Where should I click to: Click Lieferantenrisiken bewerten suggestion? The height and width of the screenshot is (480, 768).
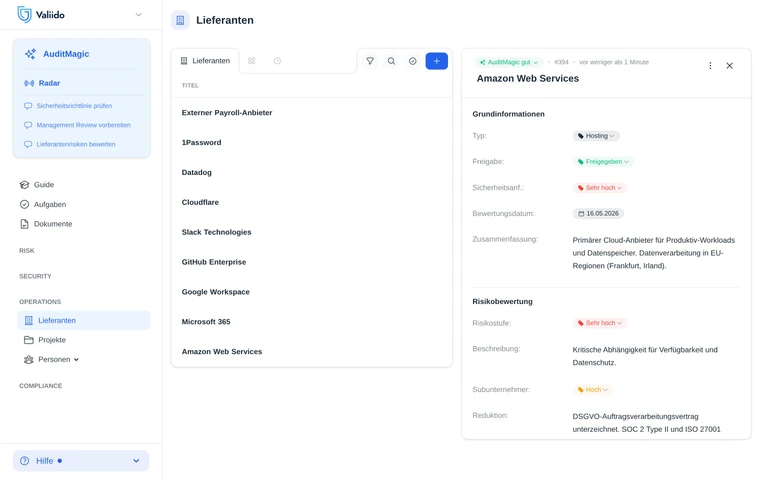coord(76,144)
